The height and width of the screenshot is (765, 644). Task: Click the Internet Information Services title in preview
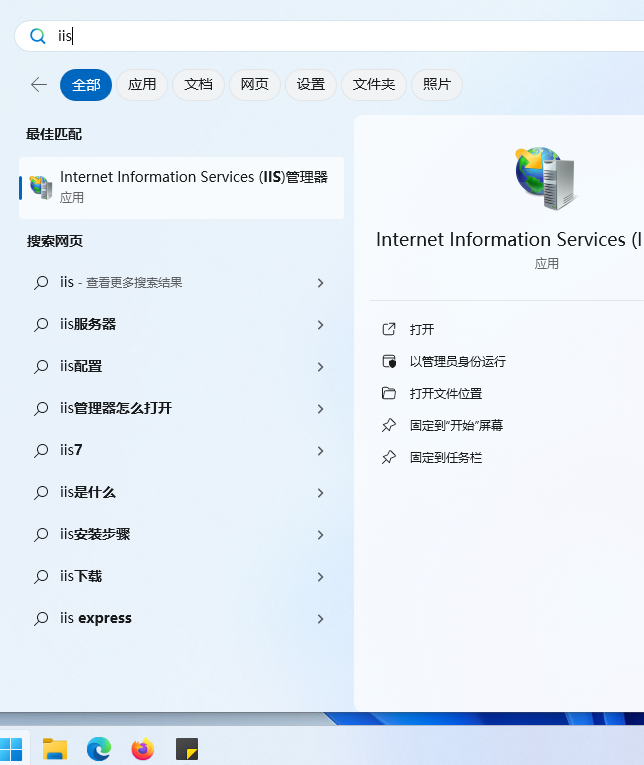click(510, 240)
